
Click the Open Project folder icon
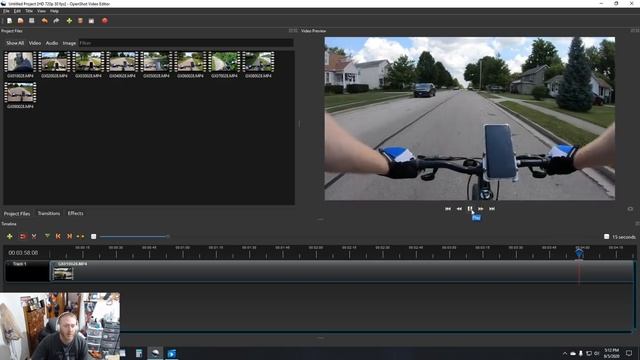click(x=20, y=20)
